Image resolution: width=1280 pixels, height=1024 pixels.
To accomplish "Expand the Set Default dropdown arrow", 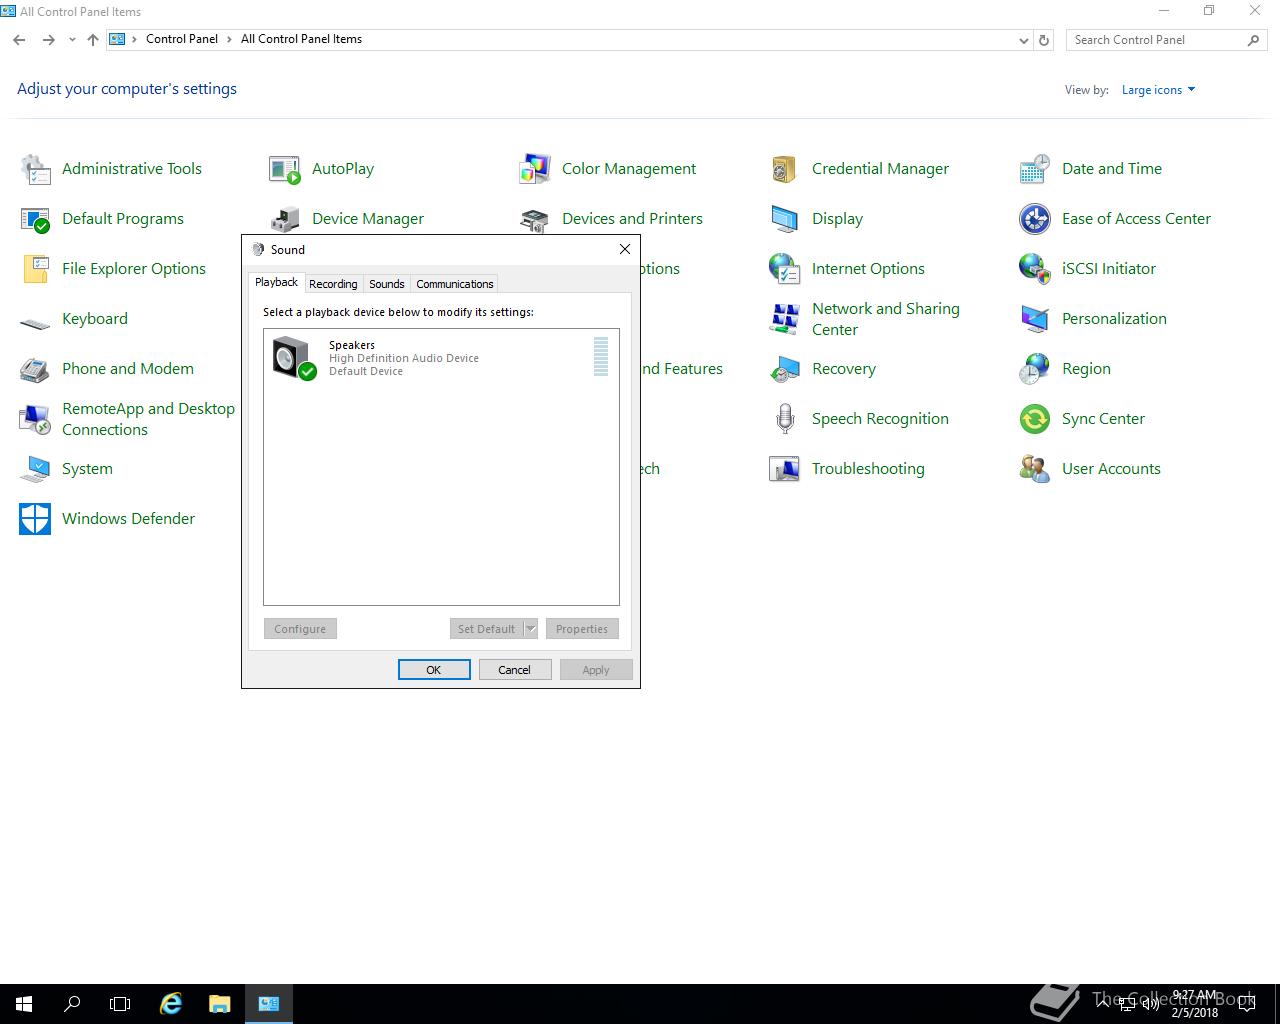I will pyautogui.click(x=531, y=629).
